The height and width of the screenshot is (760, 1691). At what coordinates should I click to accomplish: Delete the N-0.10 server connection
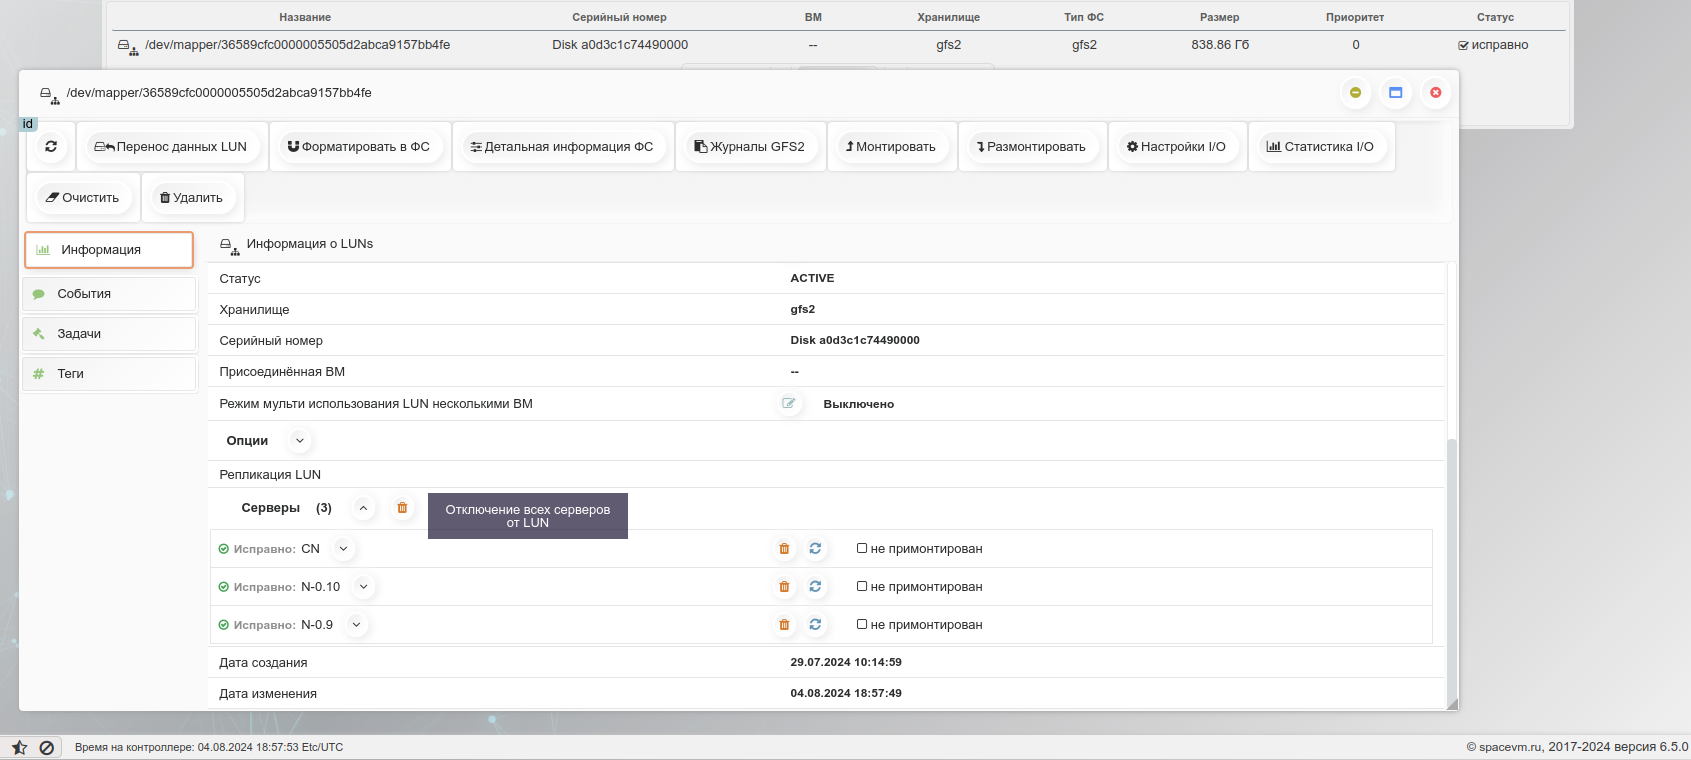tap(784, 586)
